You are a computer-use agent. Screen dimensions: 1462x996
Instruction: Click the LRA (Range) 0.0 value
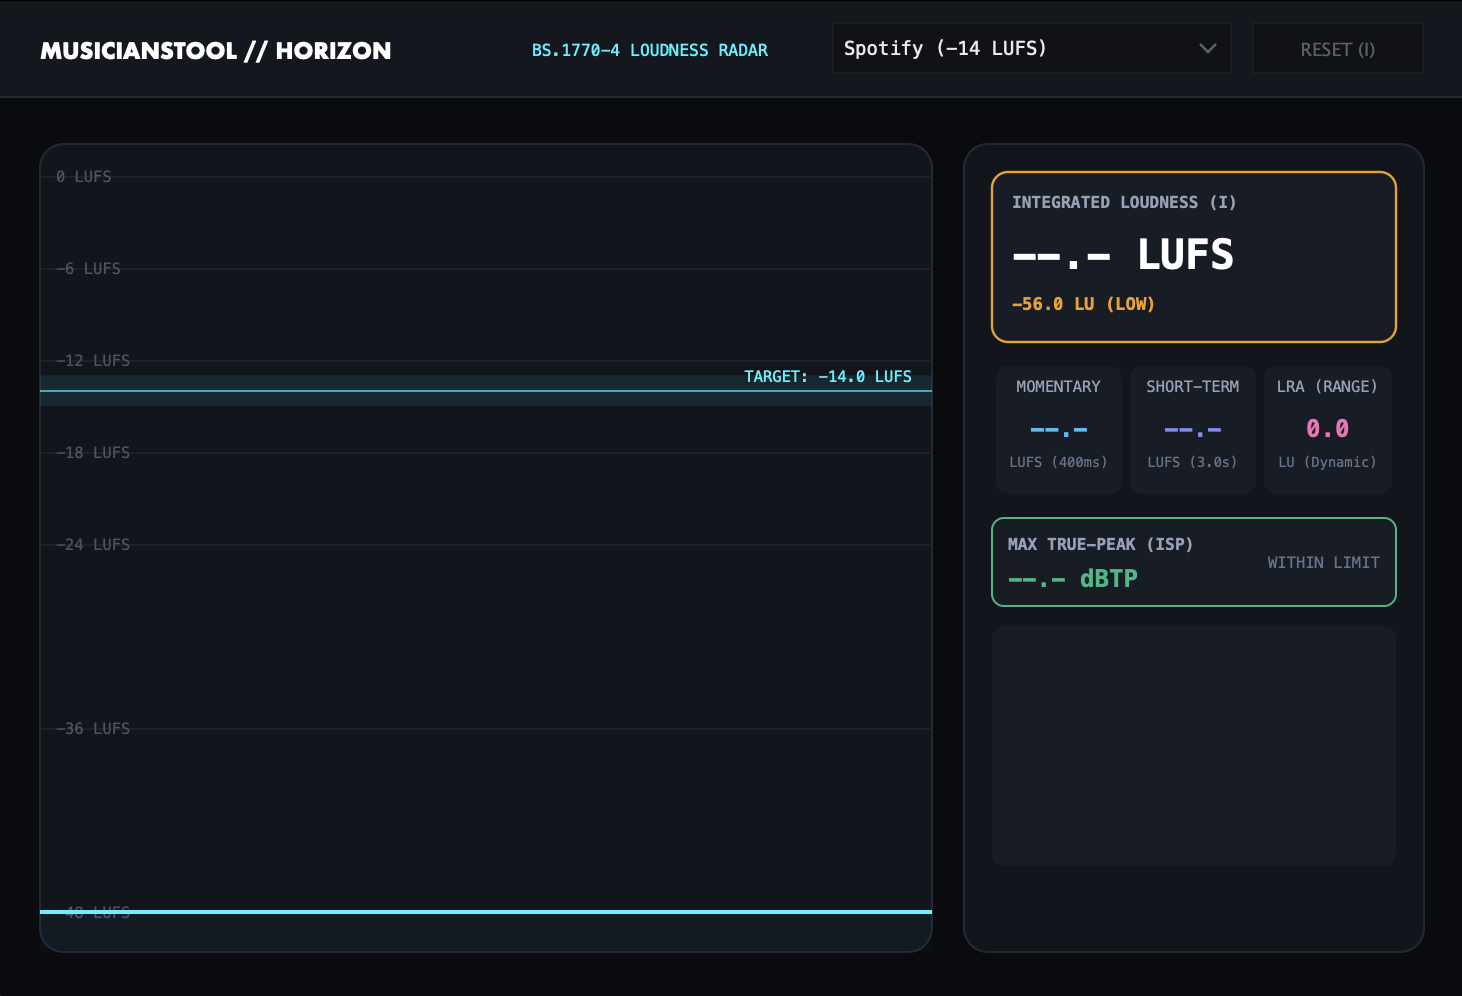[1327, 429]
